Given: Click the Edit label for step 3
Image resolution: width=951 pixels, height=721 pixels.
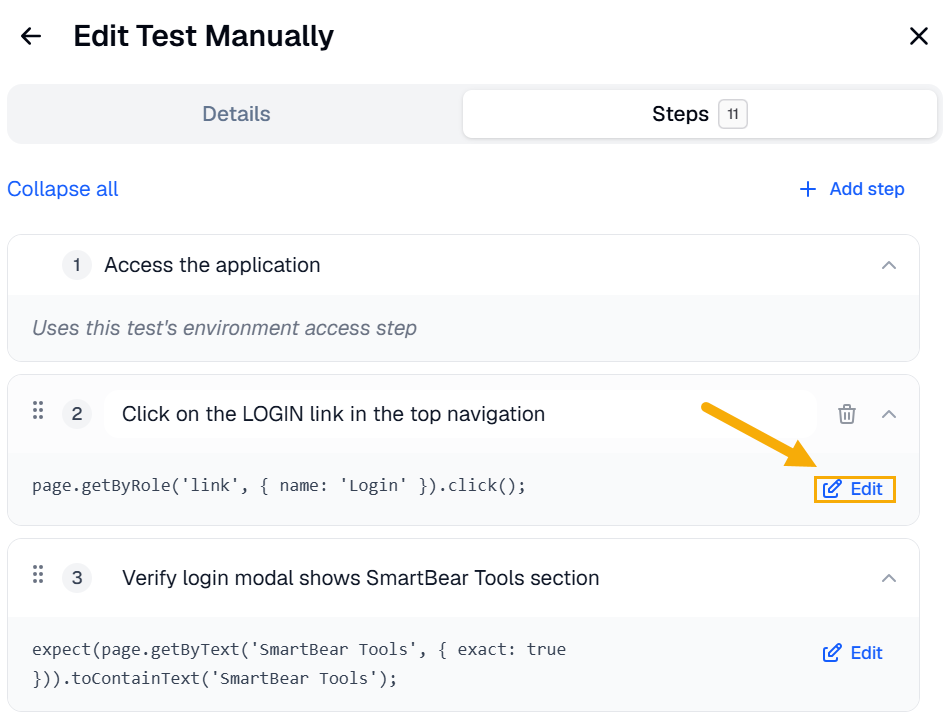Looking at the screenshot, I should pyautogui.click(x=866, y=653).
